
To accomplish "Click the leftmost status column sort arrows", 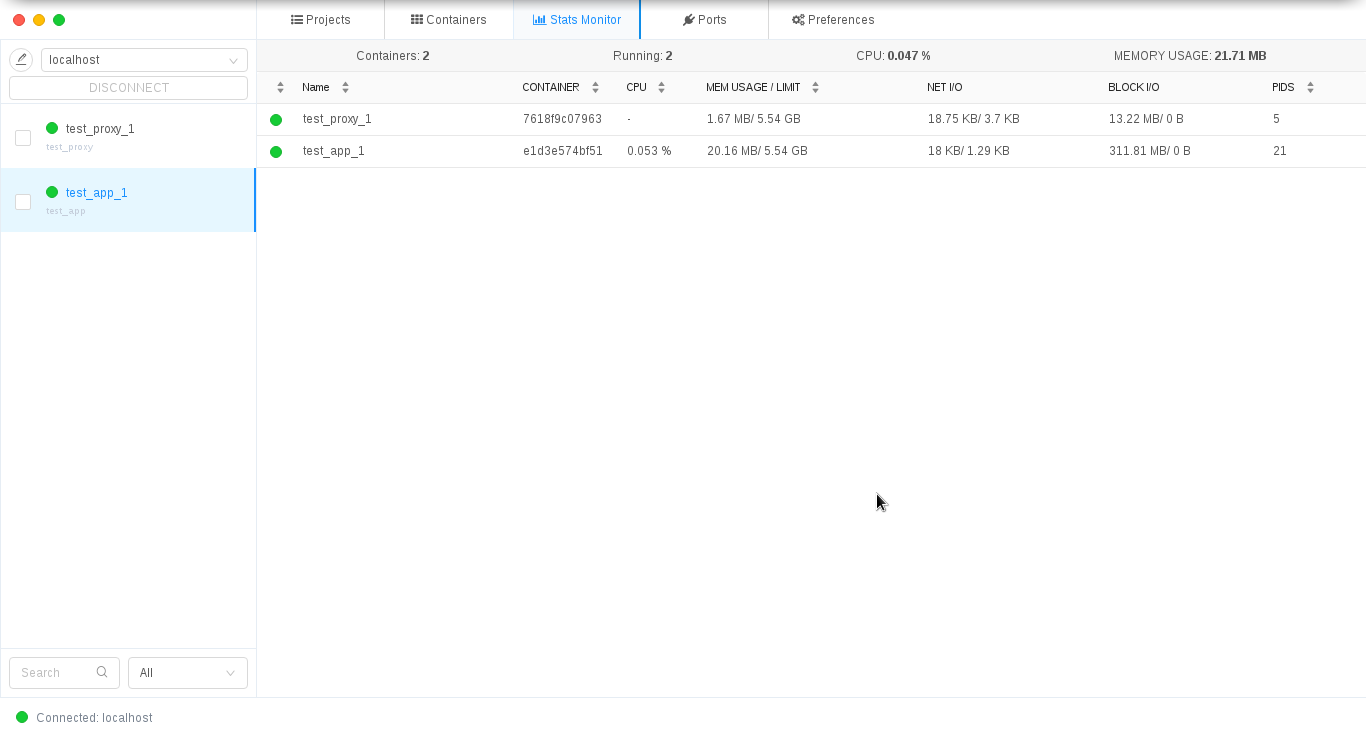I will click(280, 88).
